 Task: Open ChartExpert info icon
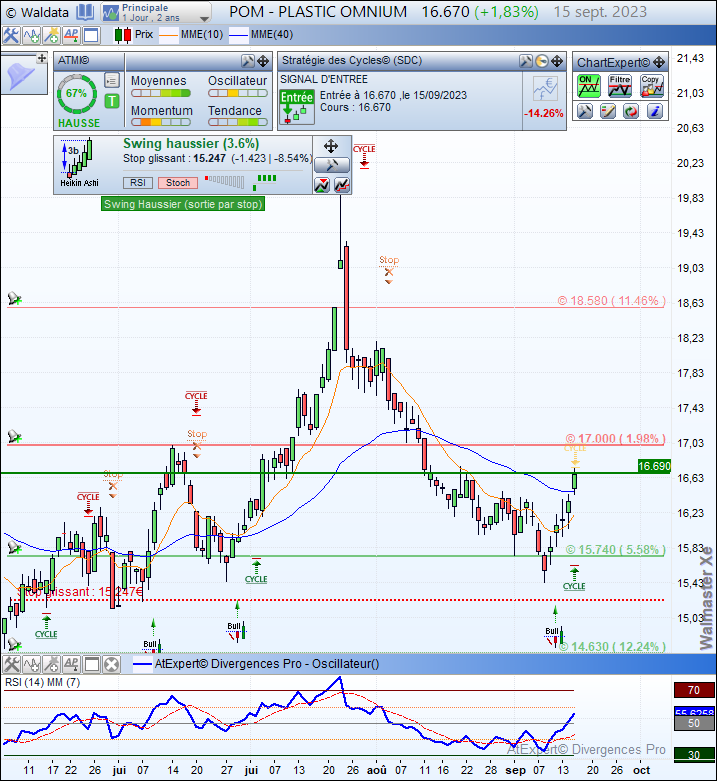point(655,111)
